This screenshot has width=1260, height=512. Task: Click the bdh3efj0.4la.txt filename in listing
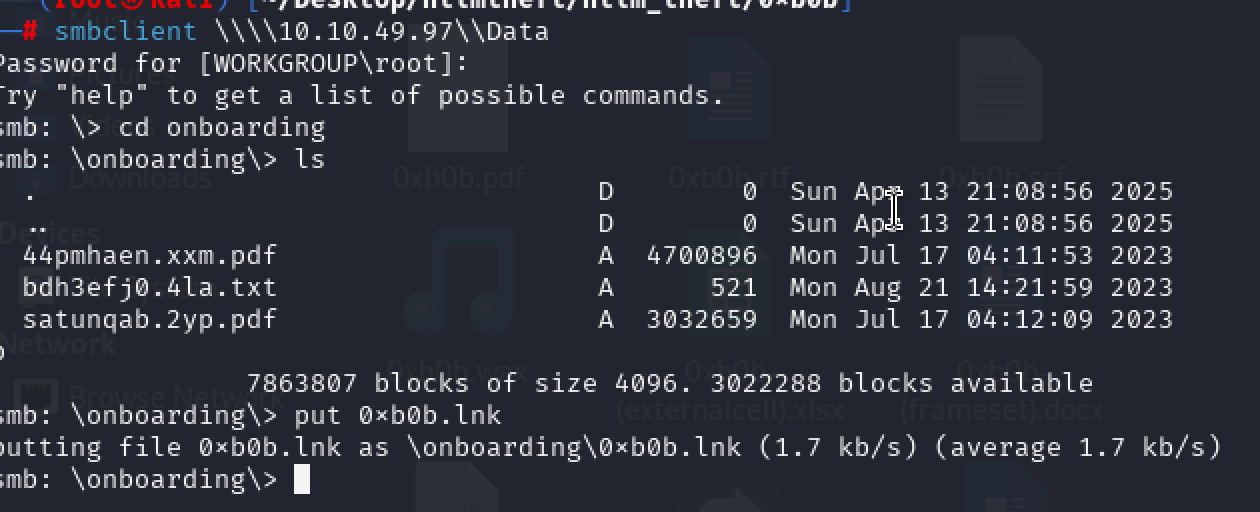point(149,288)
